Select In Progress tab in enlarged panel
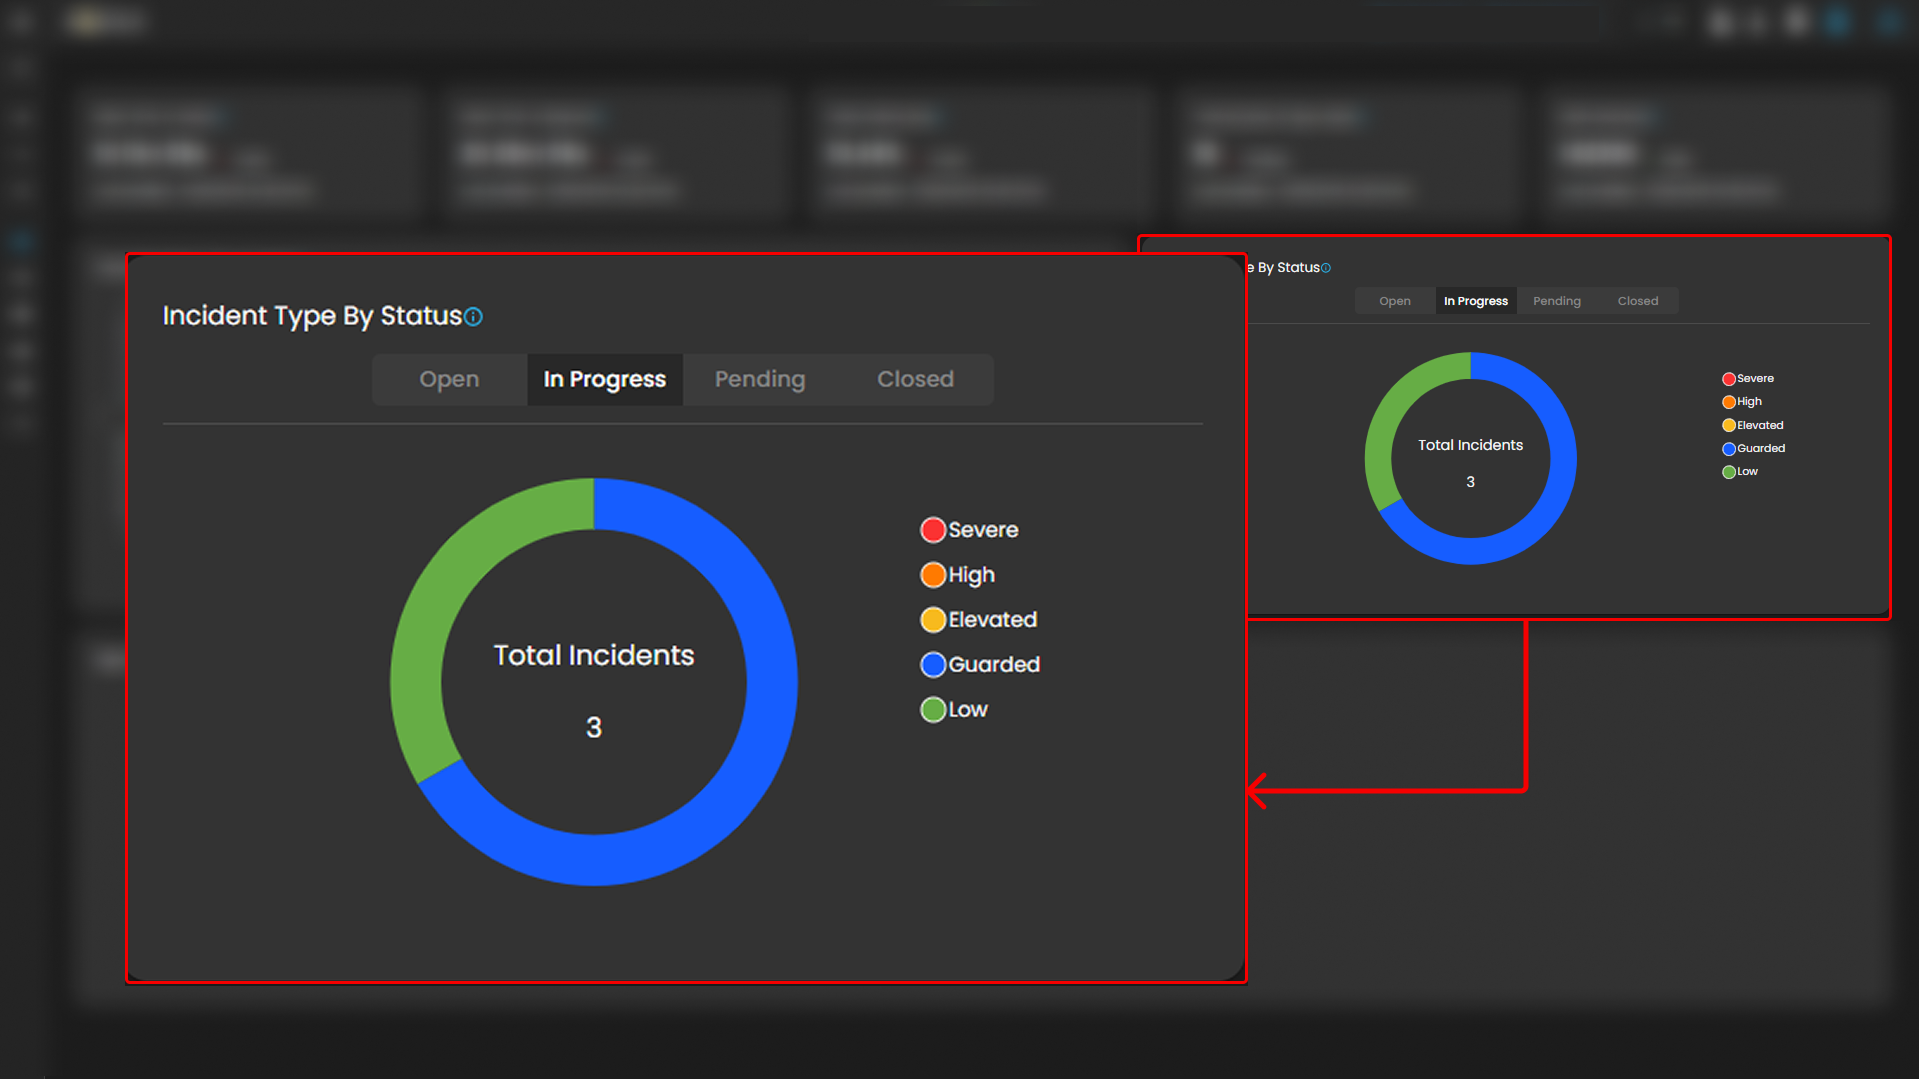The image size is (1919, 1079). pos(604,380)
